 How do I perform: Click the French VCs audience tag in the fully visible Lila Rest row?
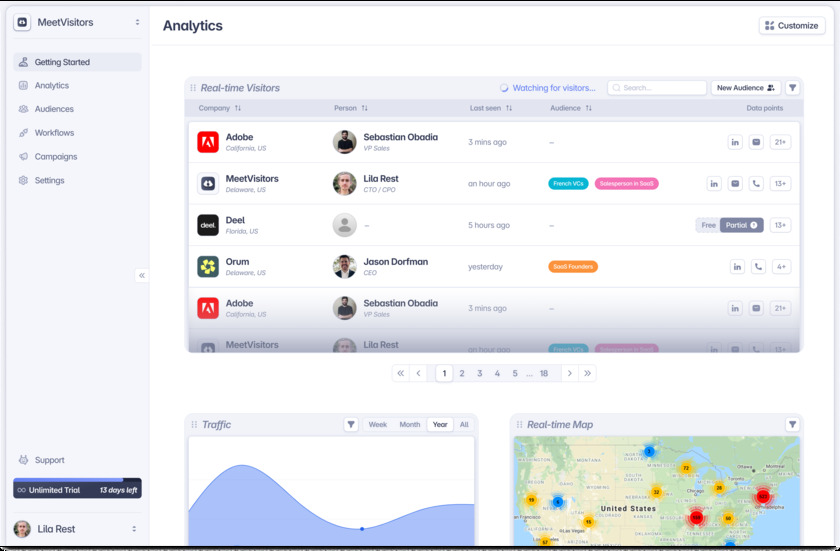(x=568, y=184)
